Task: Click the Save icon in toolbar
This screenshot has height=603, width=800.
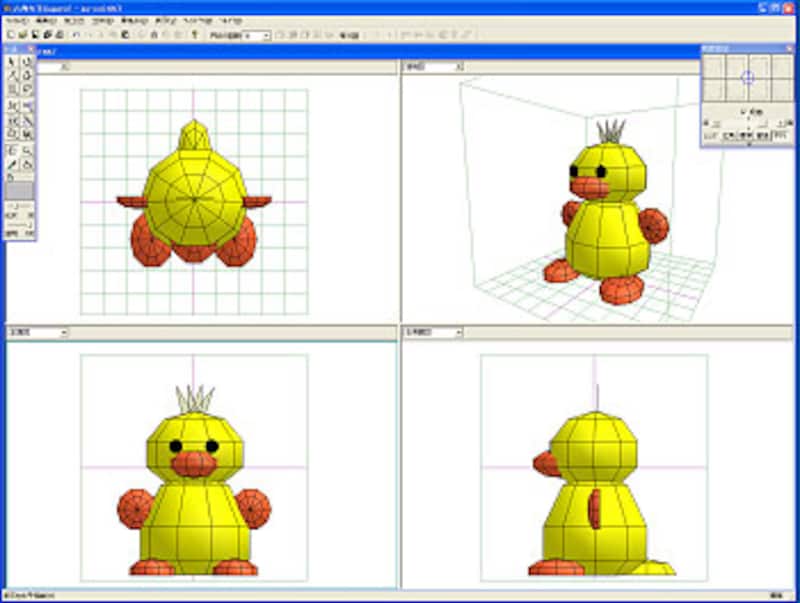Action: pyautogui.click(x=35, y=35)
